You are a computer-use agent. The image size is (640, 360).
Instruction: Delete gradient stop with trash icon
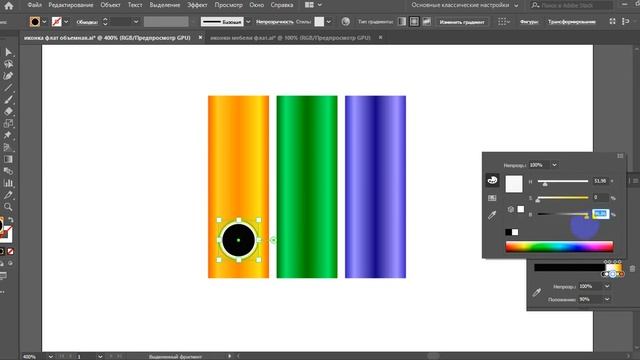632,268
